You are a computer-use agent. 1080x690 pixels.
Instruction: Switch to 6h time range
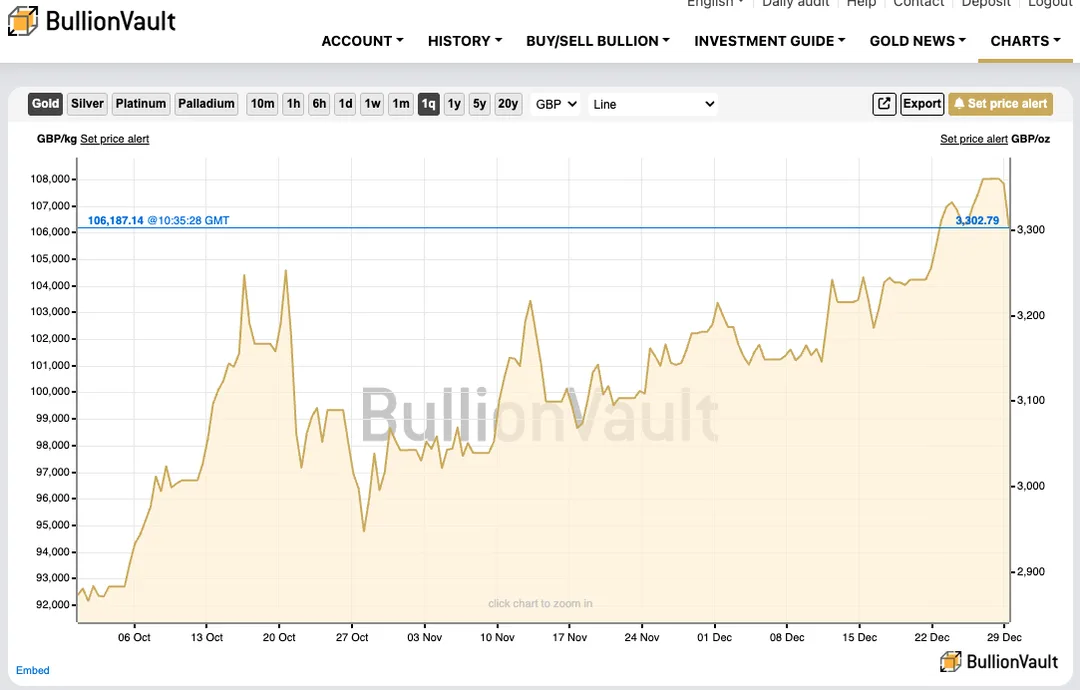coord(319,104)
